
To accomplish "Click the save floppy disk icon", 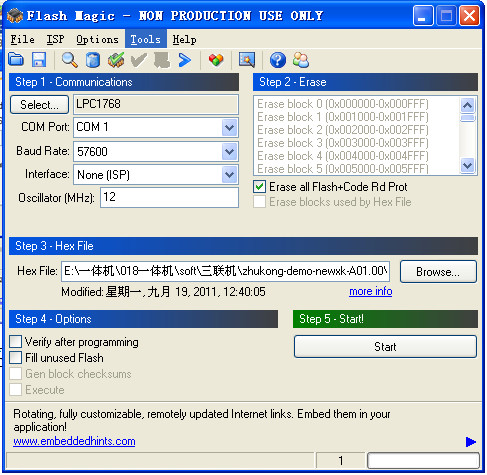I will coord(39,60).
